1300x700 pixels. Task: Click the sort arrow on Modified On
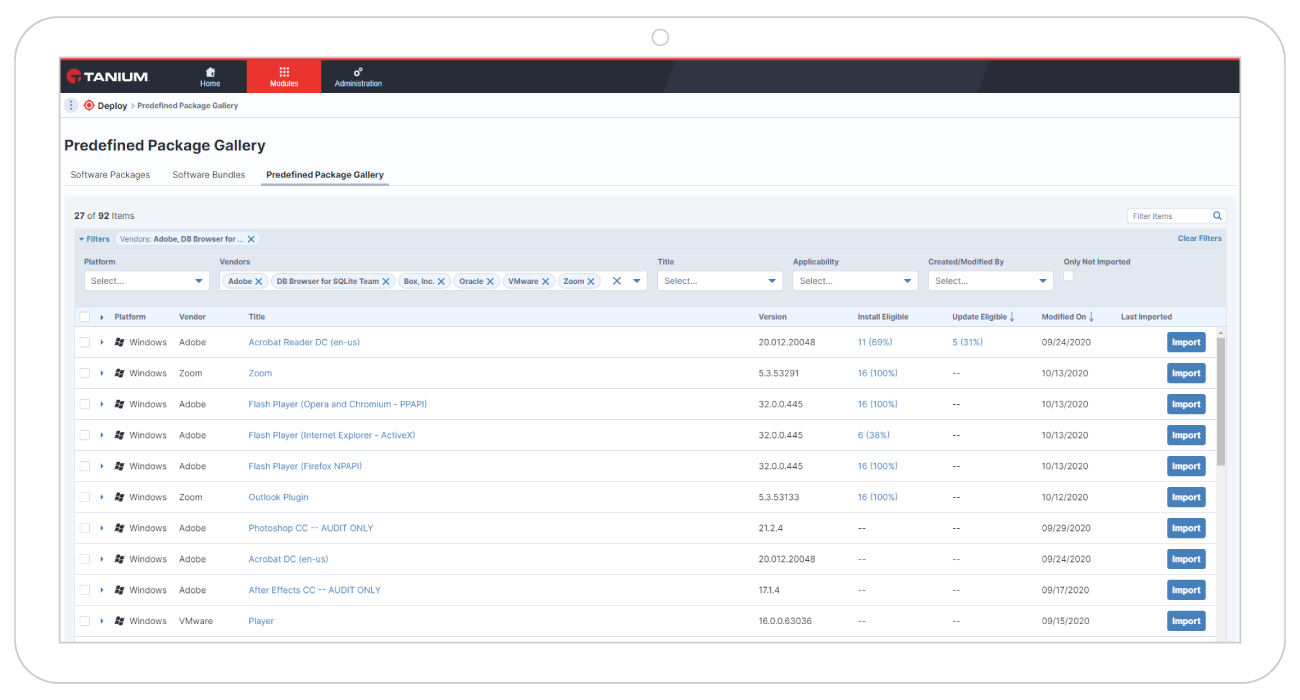[x=1092, y=317]
